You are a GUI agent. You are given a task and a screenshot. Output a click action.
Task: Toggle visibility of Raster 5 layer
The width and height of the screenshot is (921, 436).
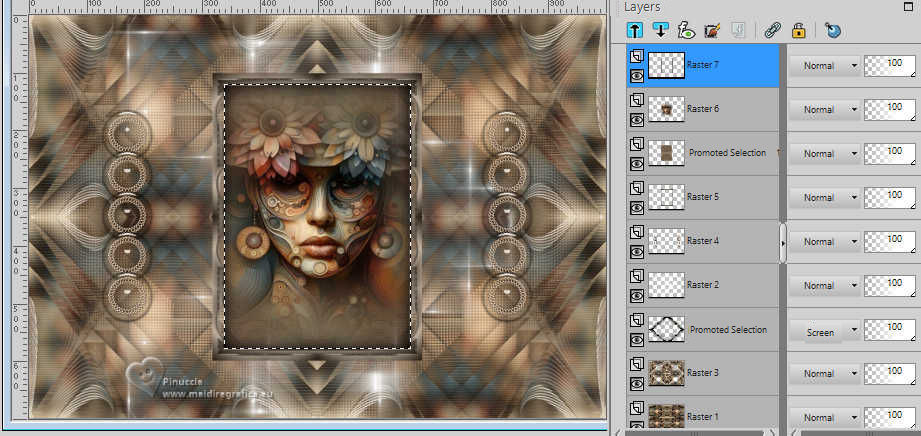[x=636, y=207]
